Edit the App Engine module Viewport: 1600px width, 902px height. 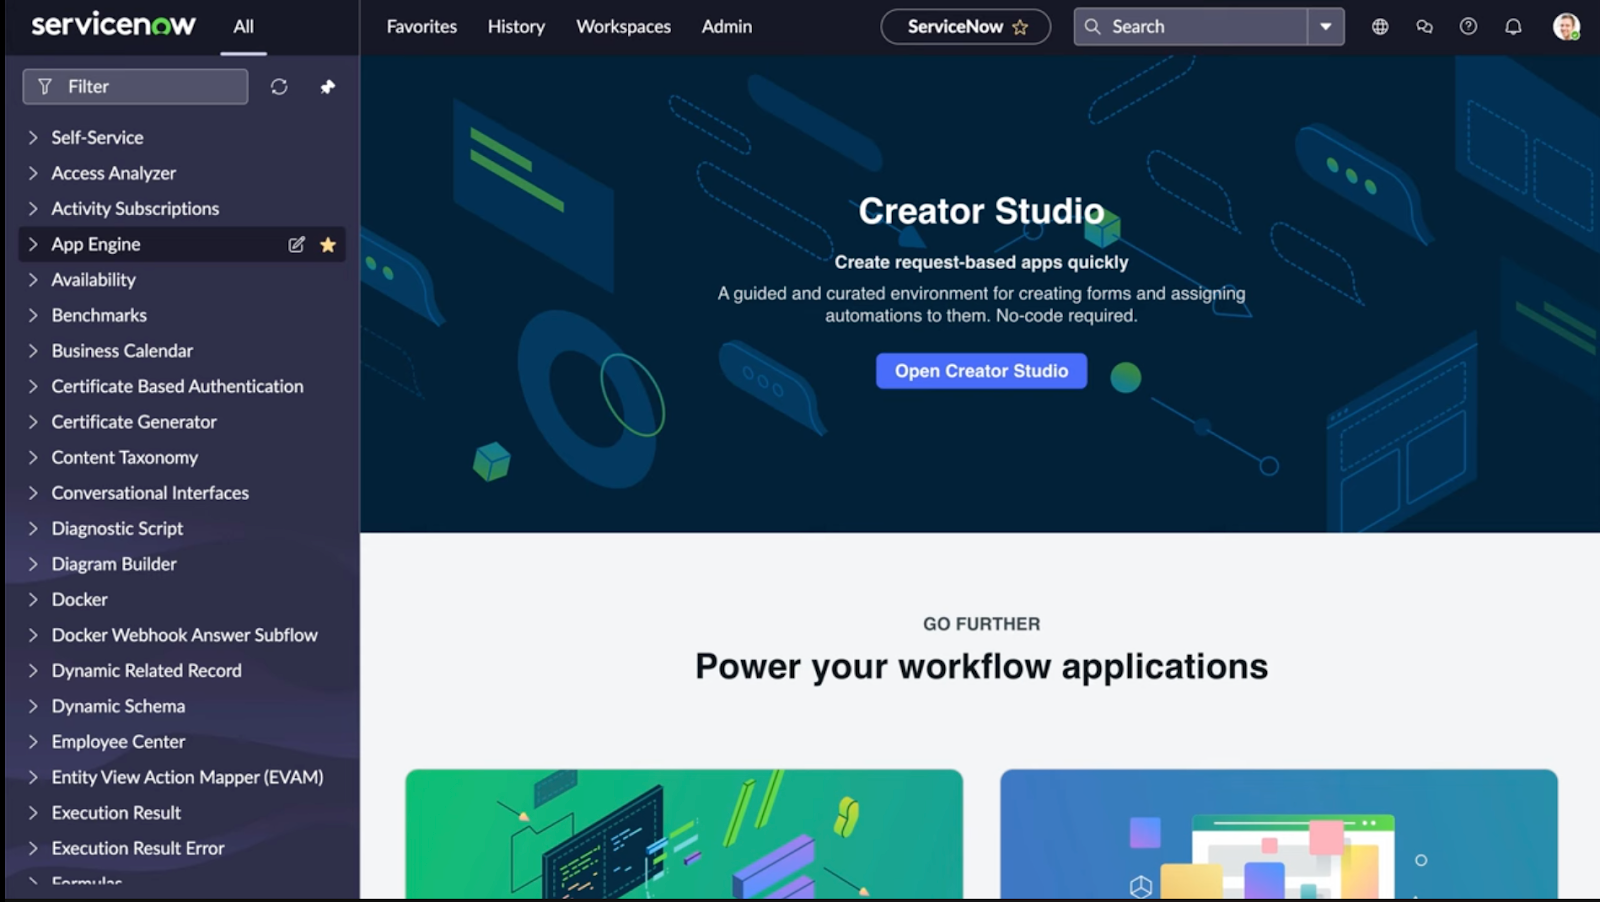click(x=296, y=244)
